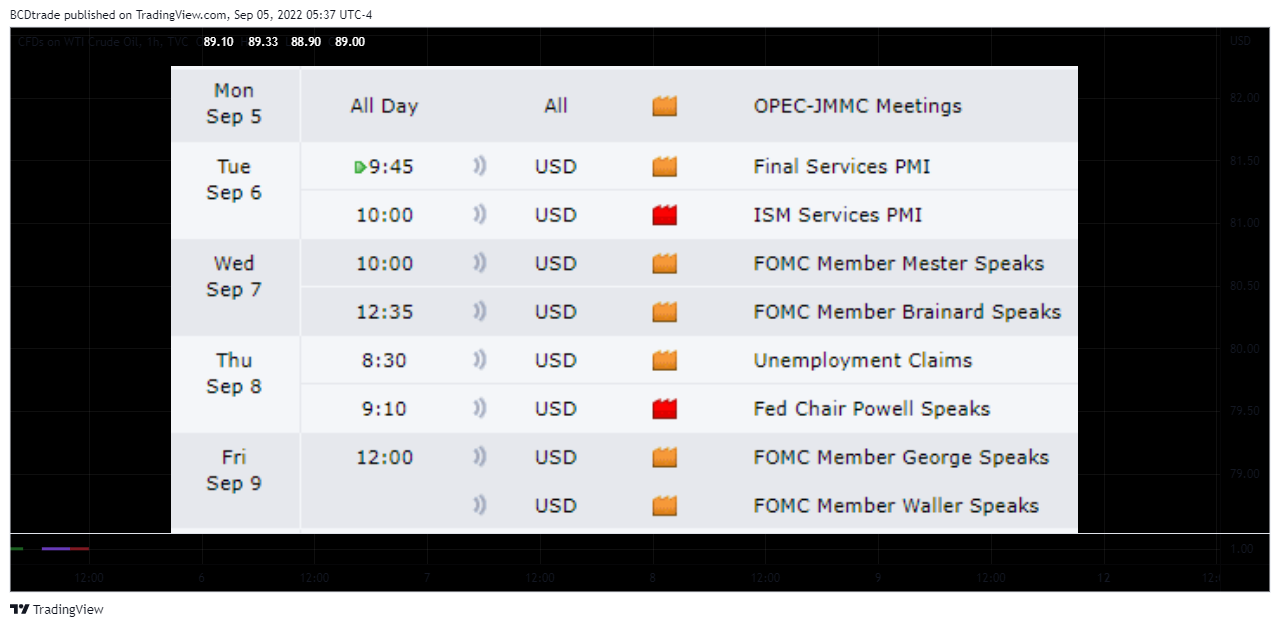
Task: Open FOMC Member Brainard Speaks entry
Action: [x=907, y=312]
